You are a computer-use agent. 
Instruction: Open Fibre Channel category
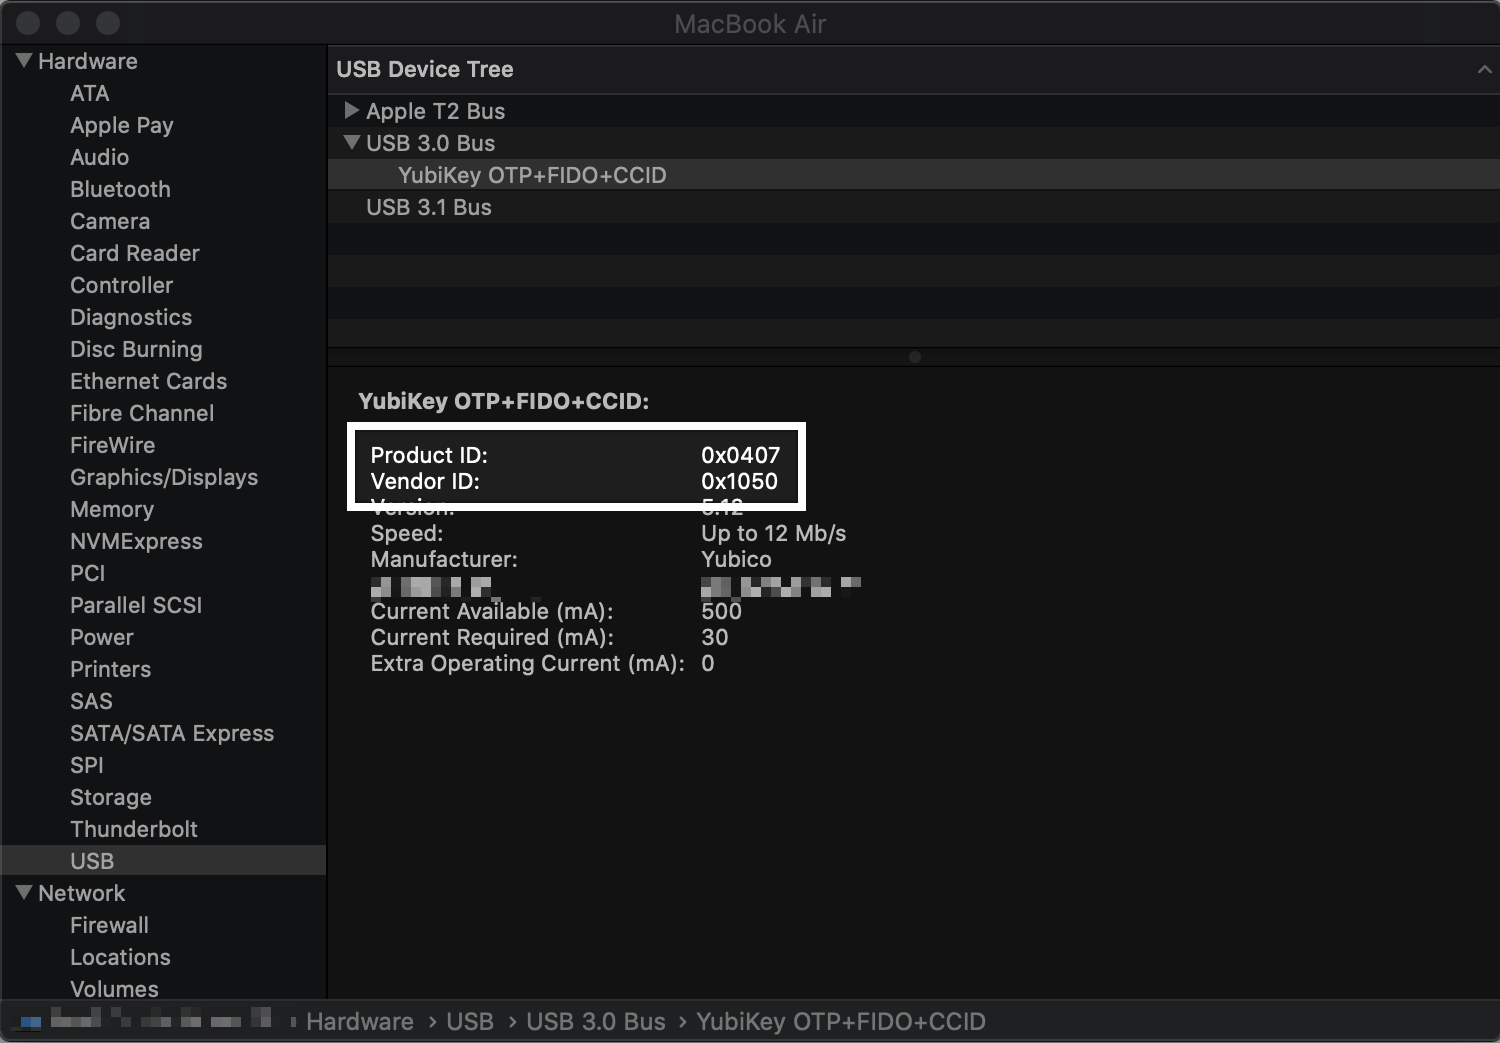tap(142, 413)
